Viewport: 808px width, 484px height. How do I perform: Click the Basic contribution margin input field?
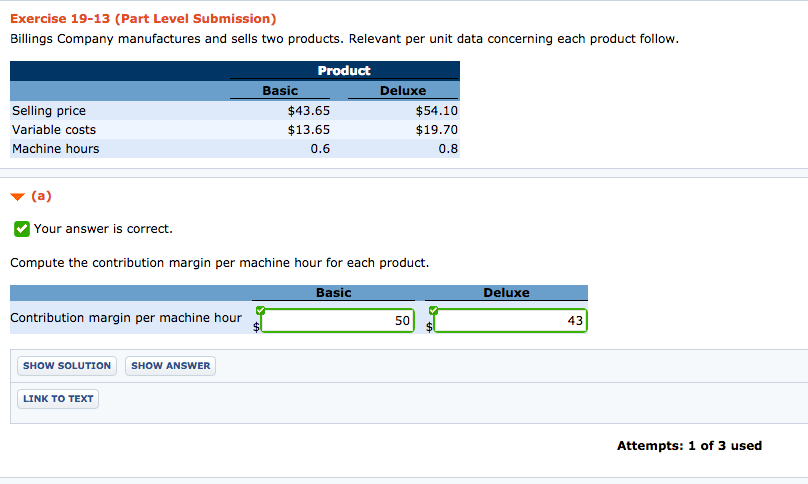coord(339,321)
